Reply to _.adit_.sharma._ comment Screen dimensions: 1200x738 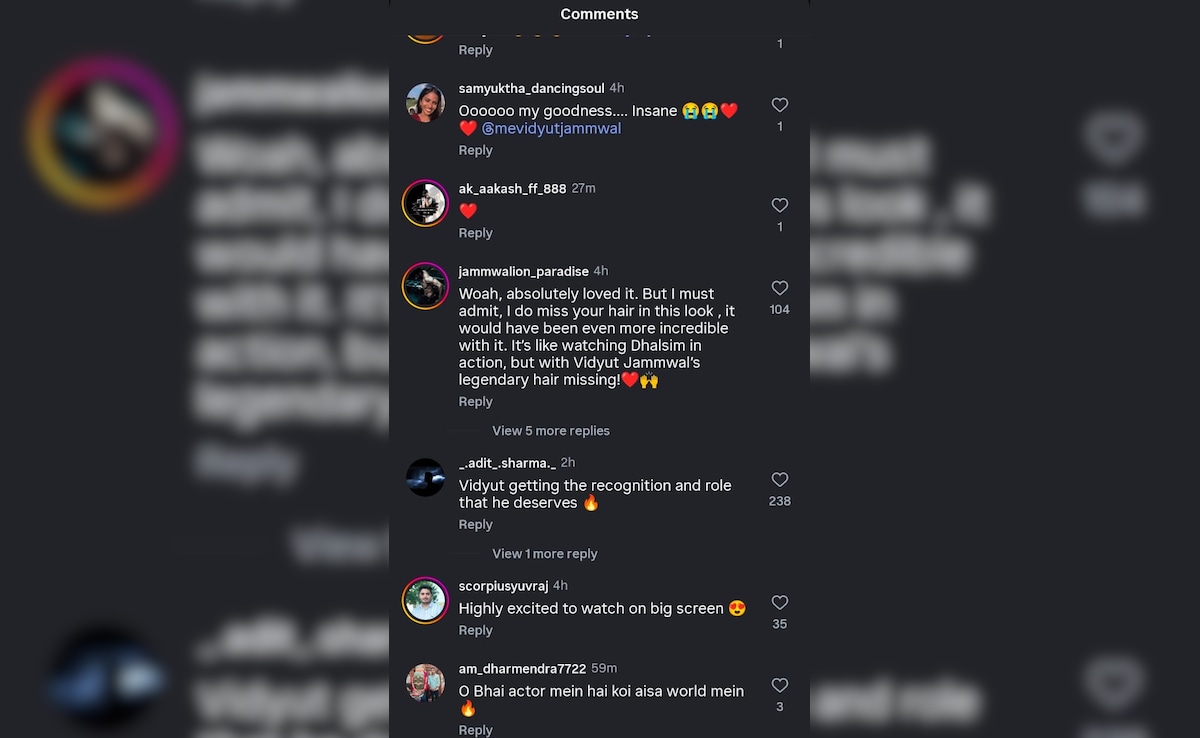click(476, 525)
